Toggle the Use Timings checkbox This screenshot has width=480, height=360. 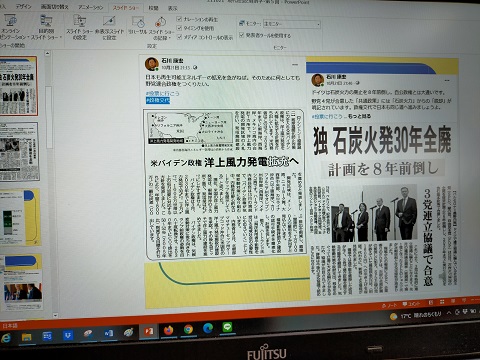click(179, 28)
